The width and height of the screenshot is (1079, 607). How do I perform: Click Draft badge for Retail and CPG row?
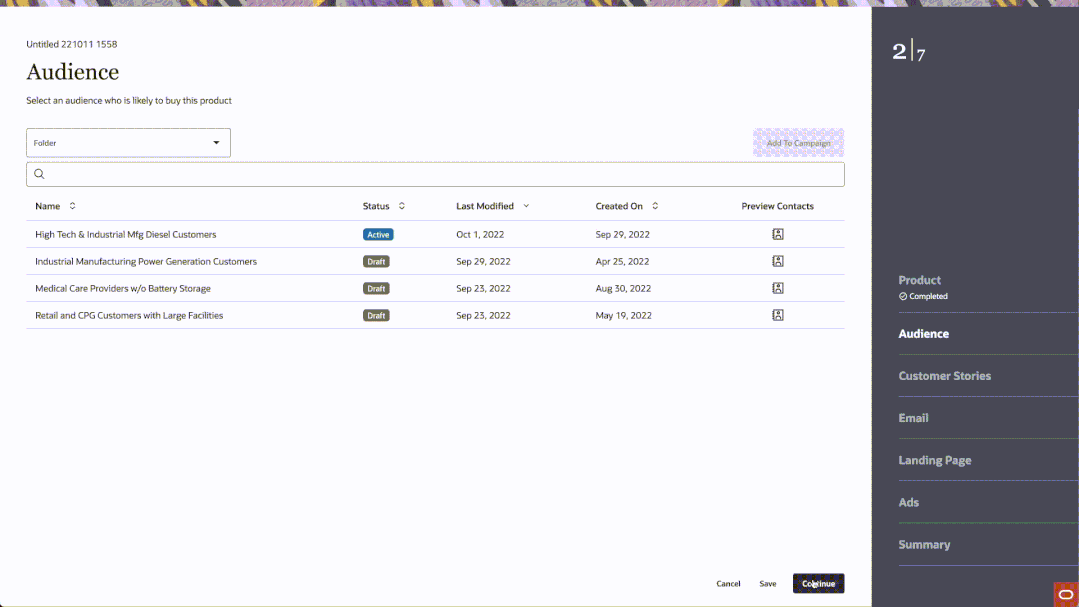click(x=376, y=315)
